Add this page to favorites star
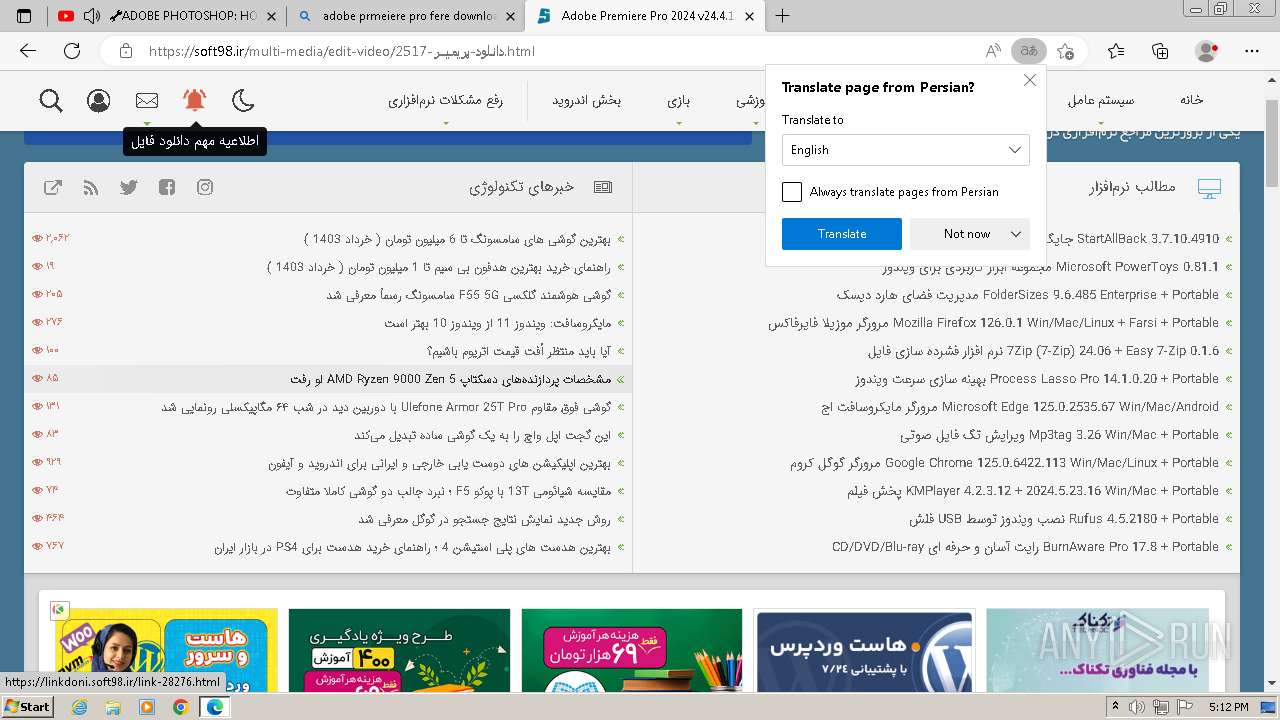 1065,51
